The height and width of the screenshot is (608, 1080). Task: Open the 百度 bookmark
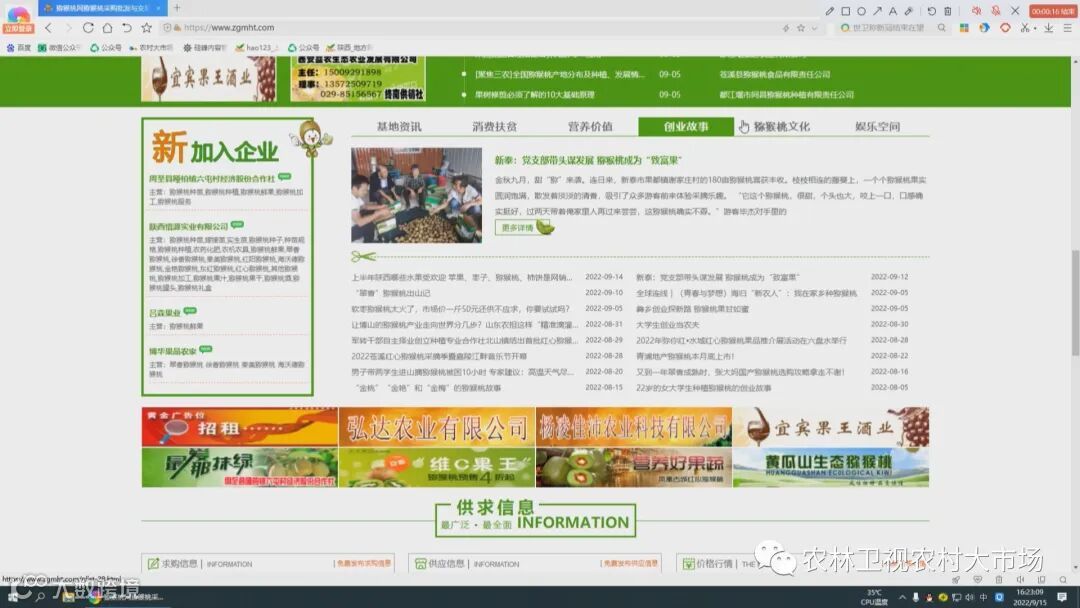tap(19, 48)
